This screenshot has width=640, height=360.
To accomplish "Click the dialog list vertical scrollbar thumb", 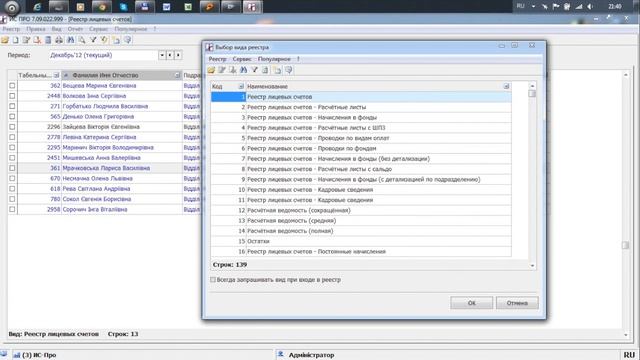I will (x=532, y=93).
